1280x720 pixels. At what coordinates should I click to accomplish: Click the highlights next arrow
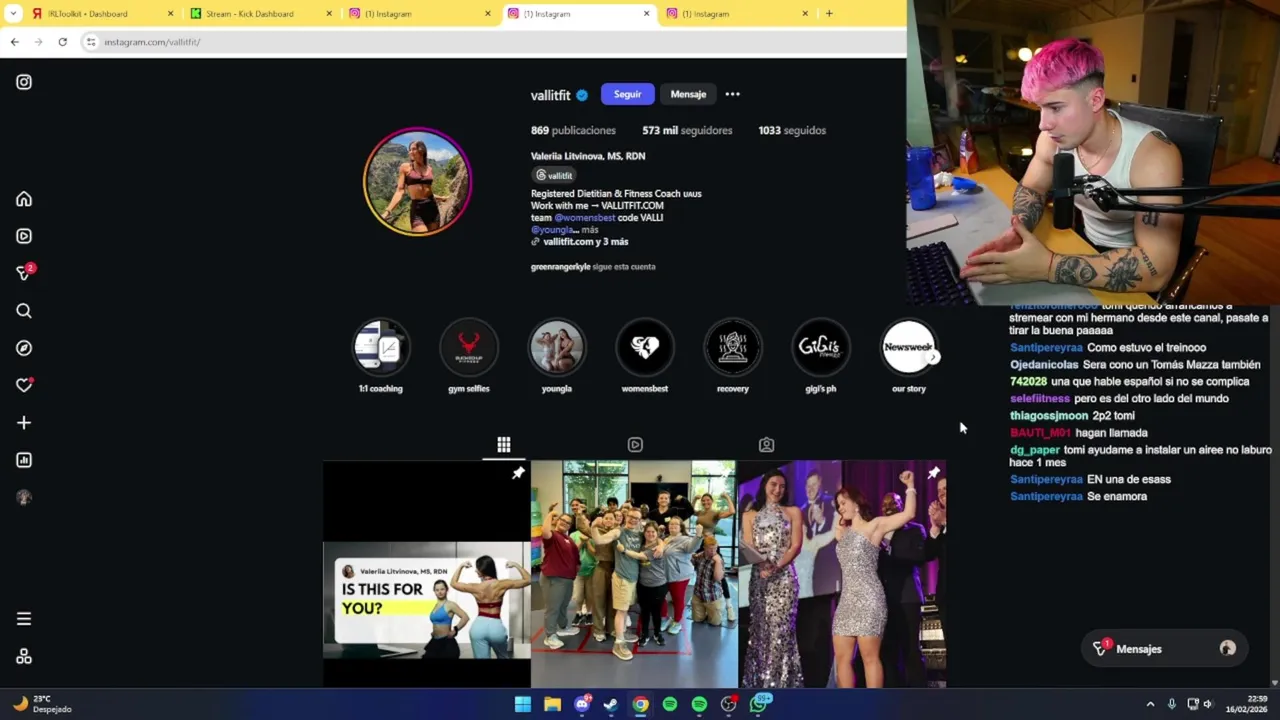[933, 357]
